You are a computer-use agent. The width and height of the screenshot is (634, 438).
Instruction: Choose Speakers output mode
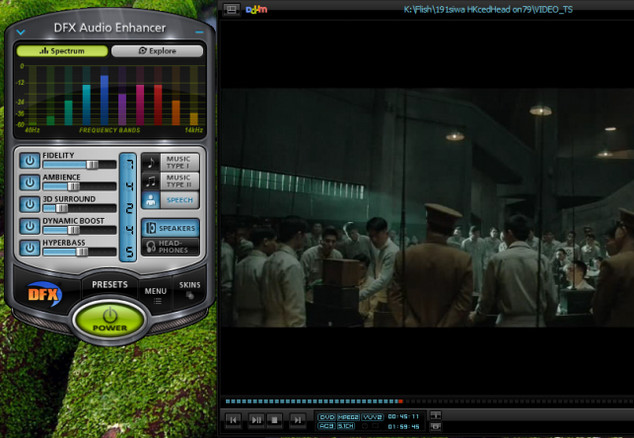170,228
